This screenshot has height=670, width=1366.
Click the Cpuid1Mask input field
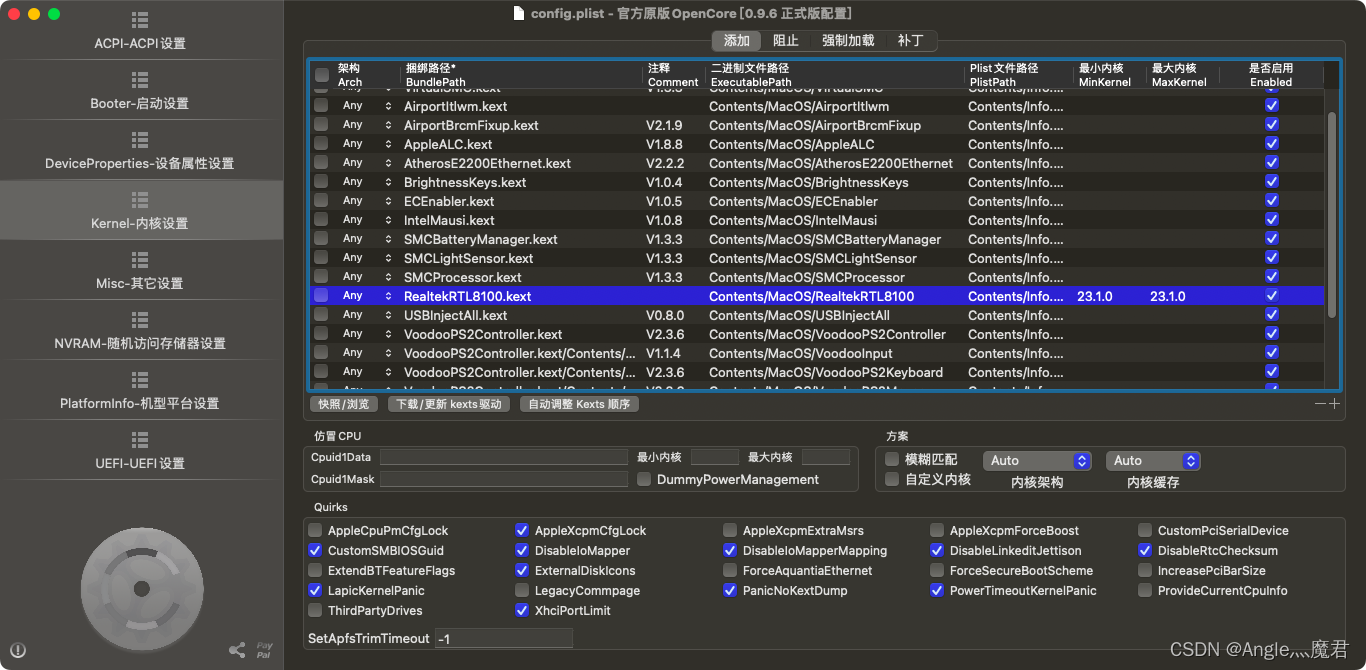click(504, 479)
